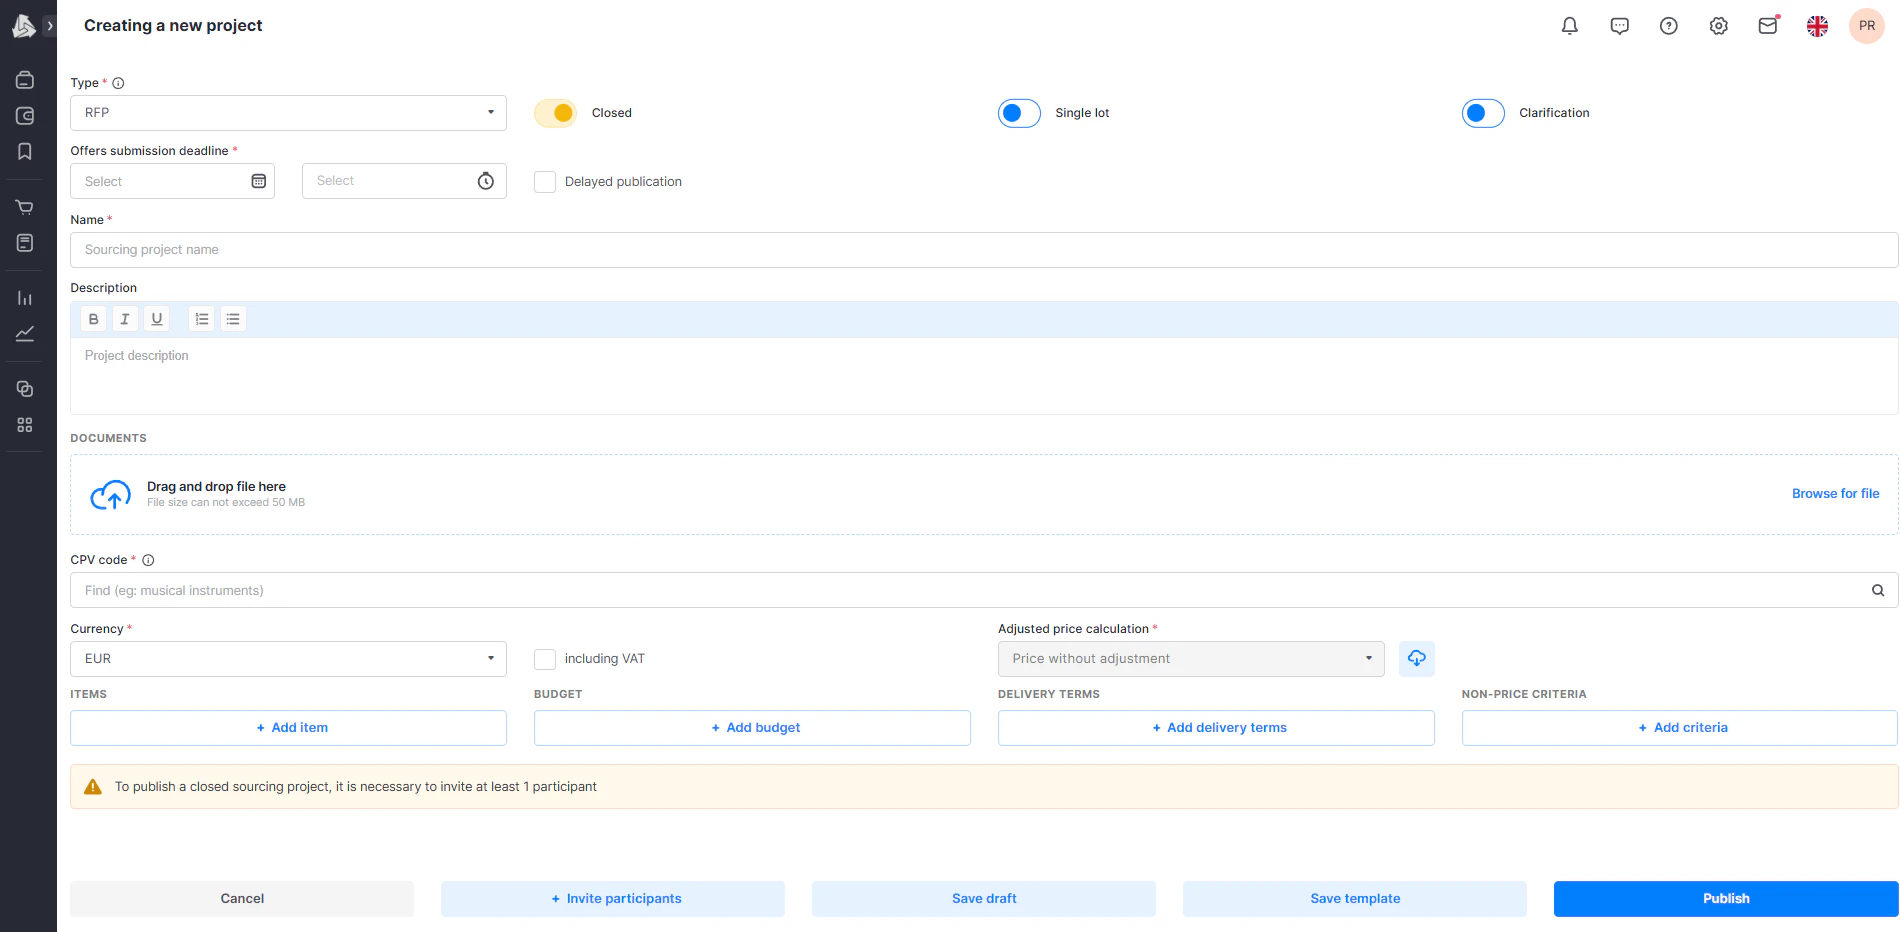Open the bar chart analytics icon
The image size is (1900, 932).
[x=25, y=297]
